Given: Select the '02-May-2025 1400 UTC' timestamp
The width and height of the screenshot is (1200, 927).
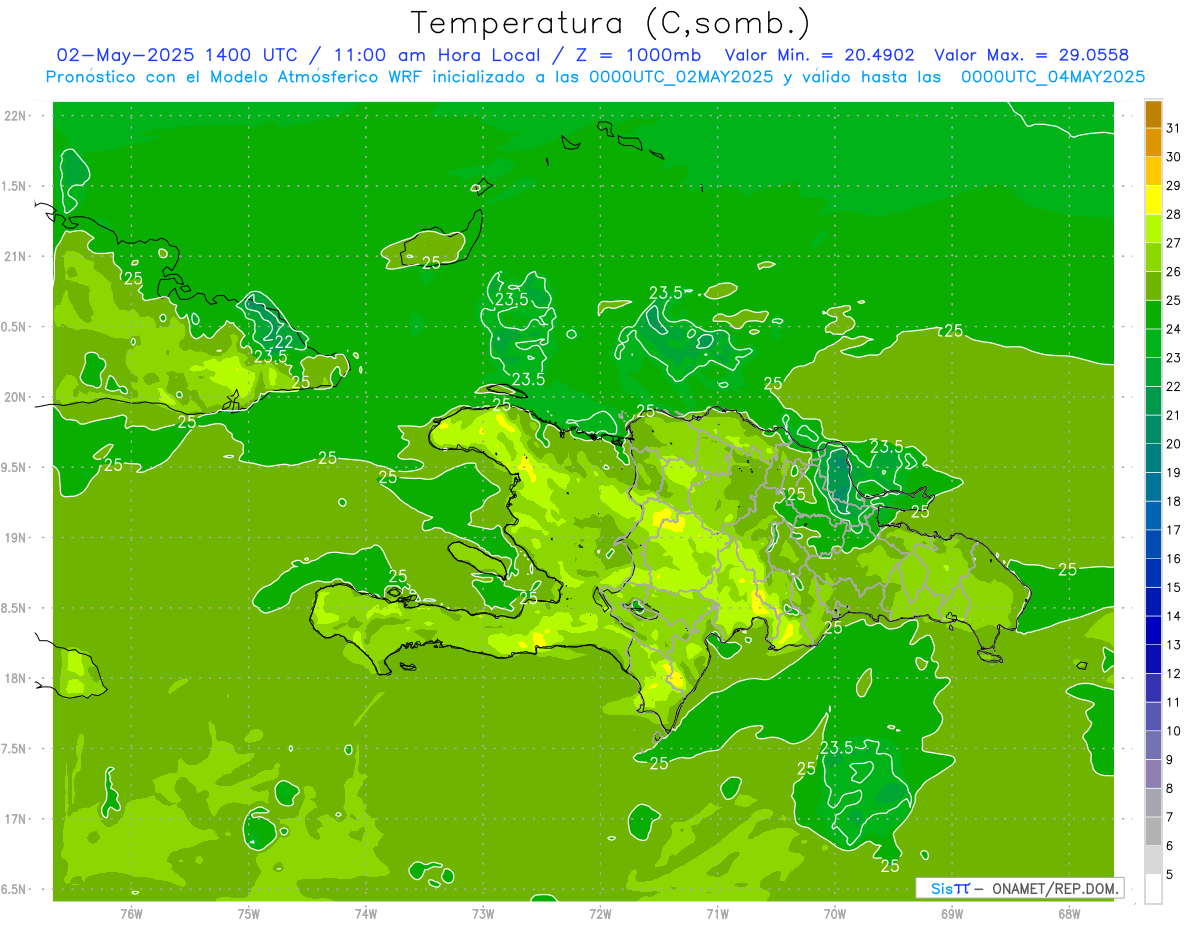Looking at the screenshot, I should tap(178, 55).
